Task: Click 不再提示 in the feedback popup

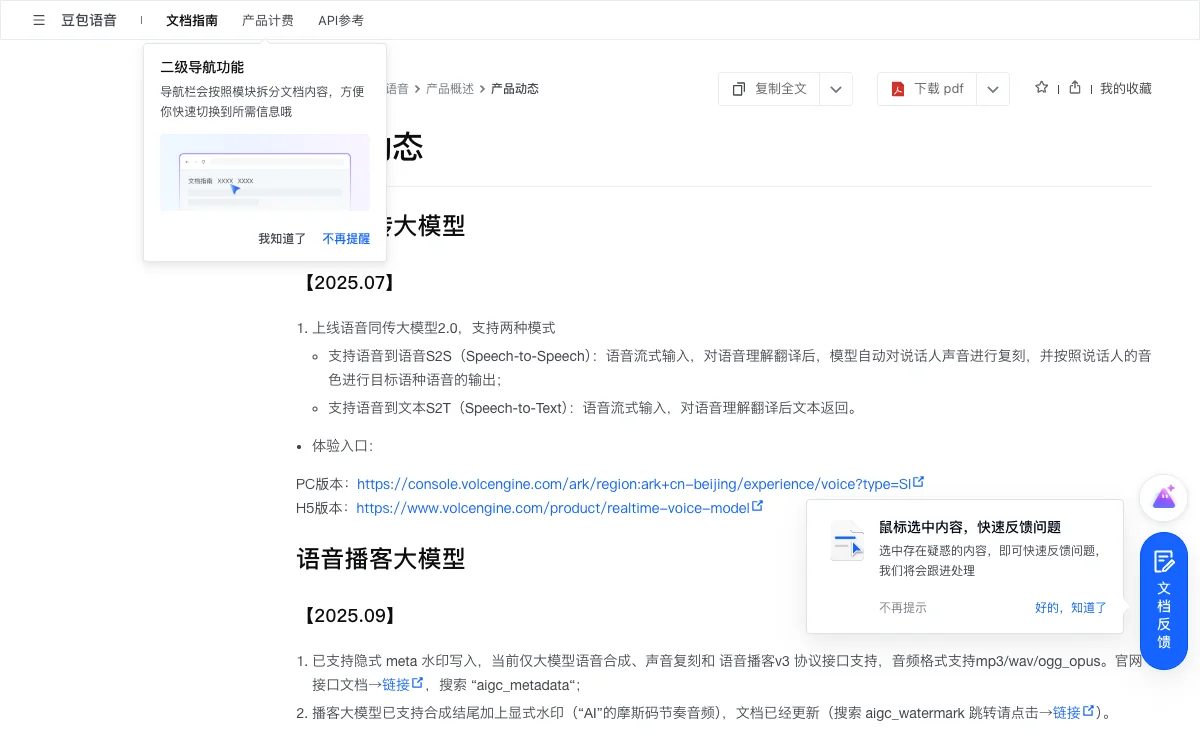Action: click(x=903, y=608)
